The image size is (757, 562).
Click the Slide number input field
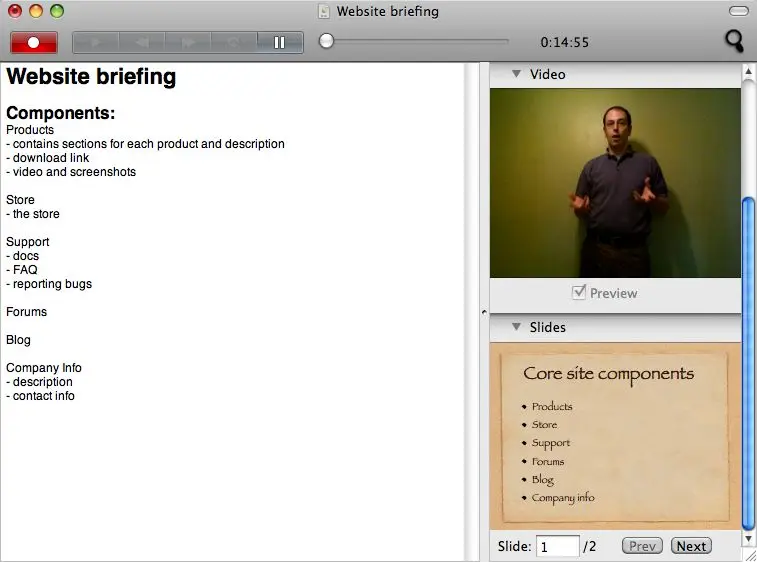point(558,547)
